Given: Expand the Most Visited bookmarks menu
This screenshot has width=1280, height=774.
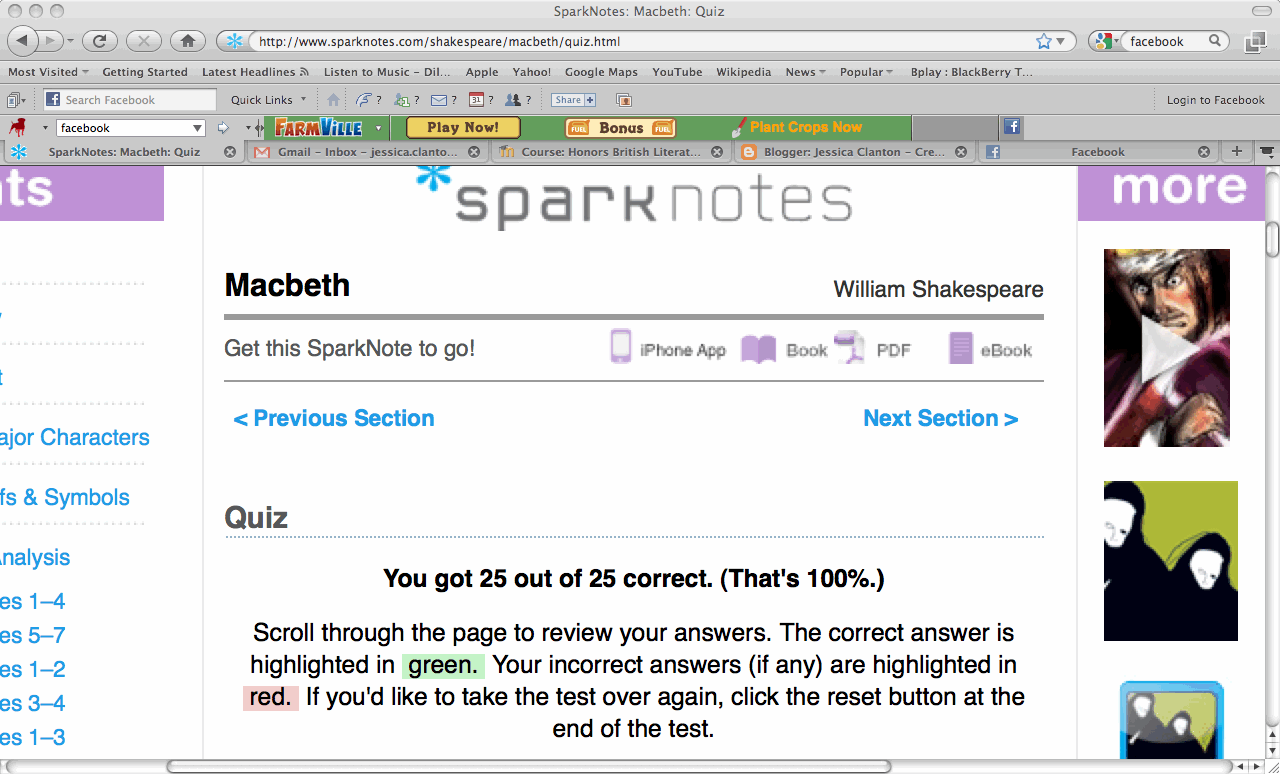Looking at the screenshot, I should tap(48, 72).
